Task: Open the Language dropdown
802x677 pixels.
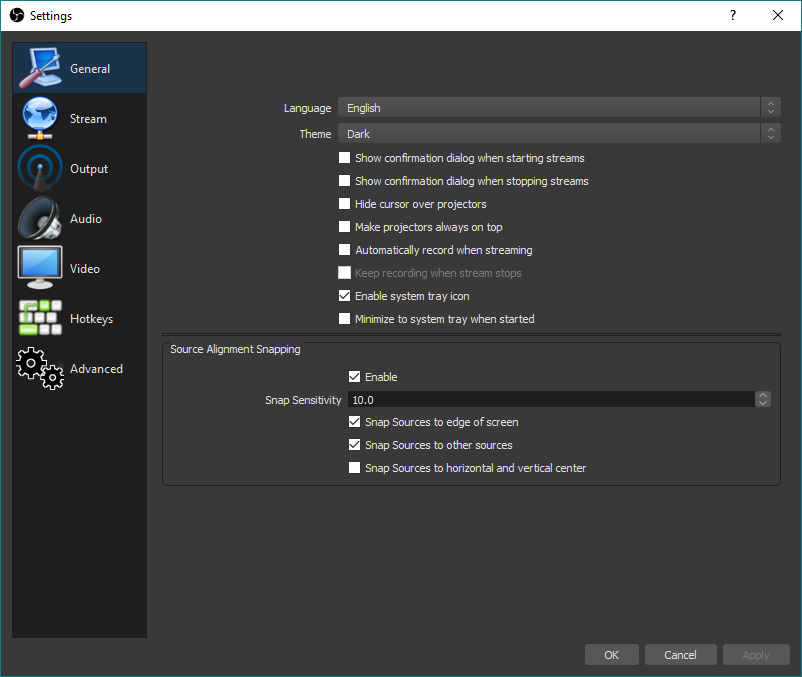Action: click(x=555, y=107)
